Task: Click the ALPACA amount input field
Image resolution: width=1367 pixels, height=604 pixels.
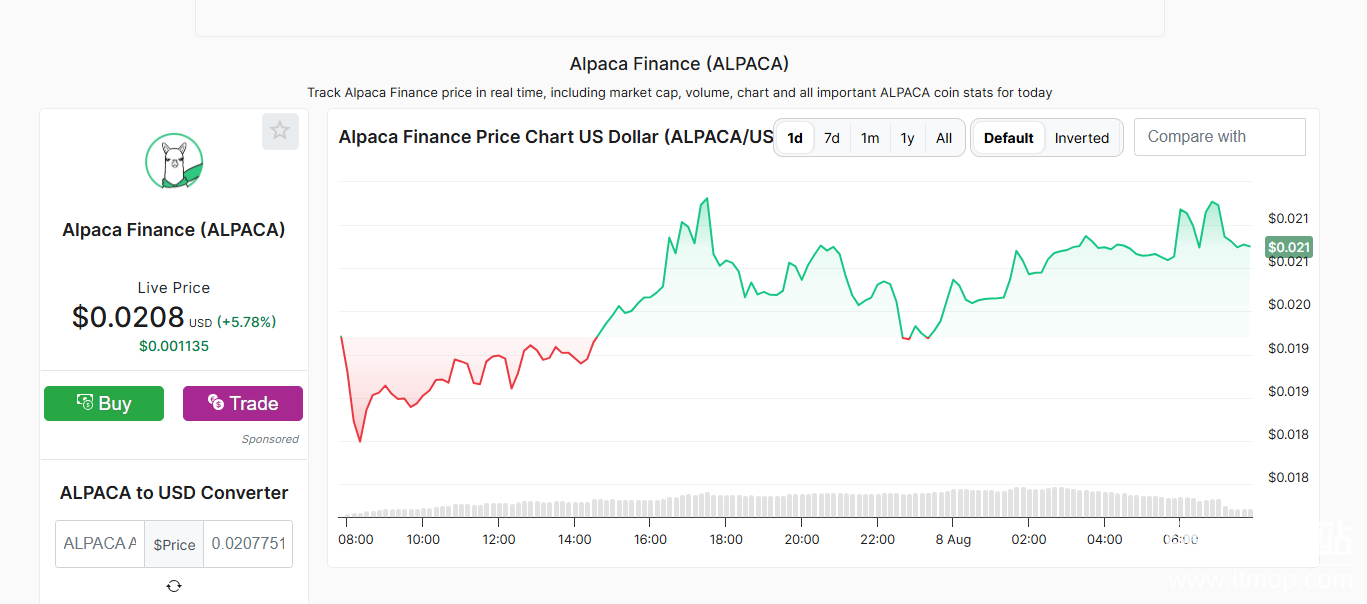Action: coord(100,544)
